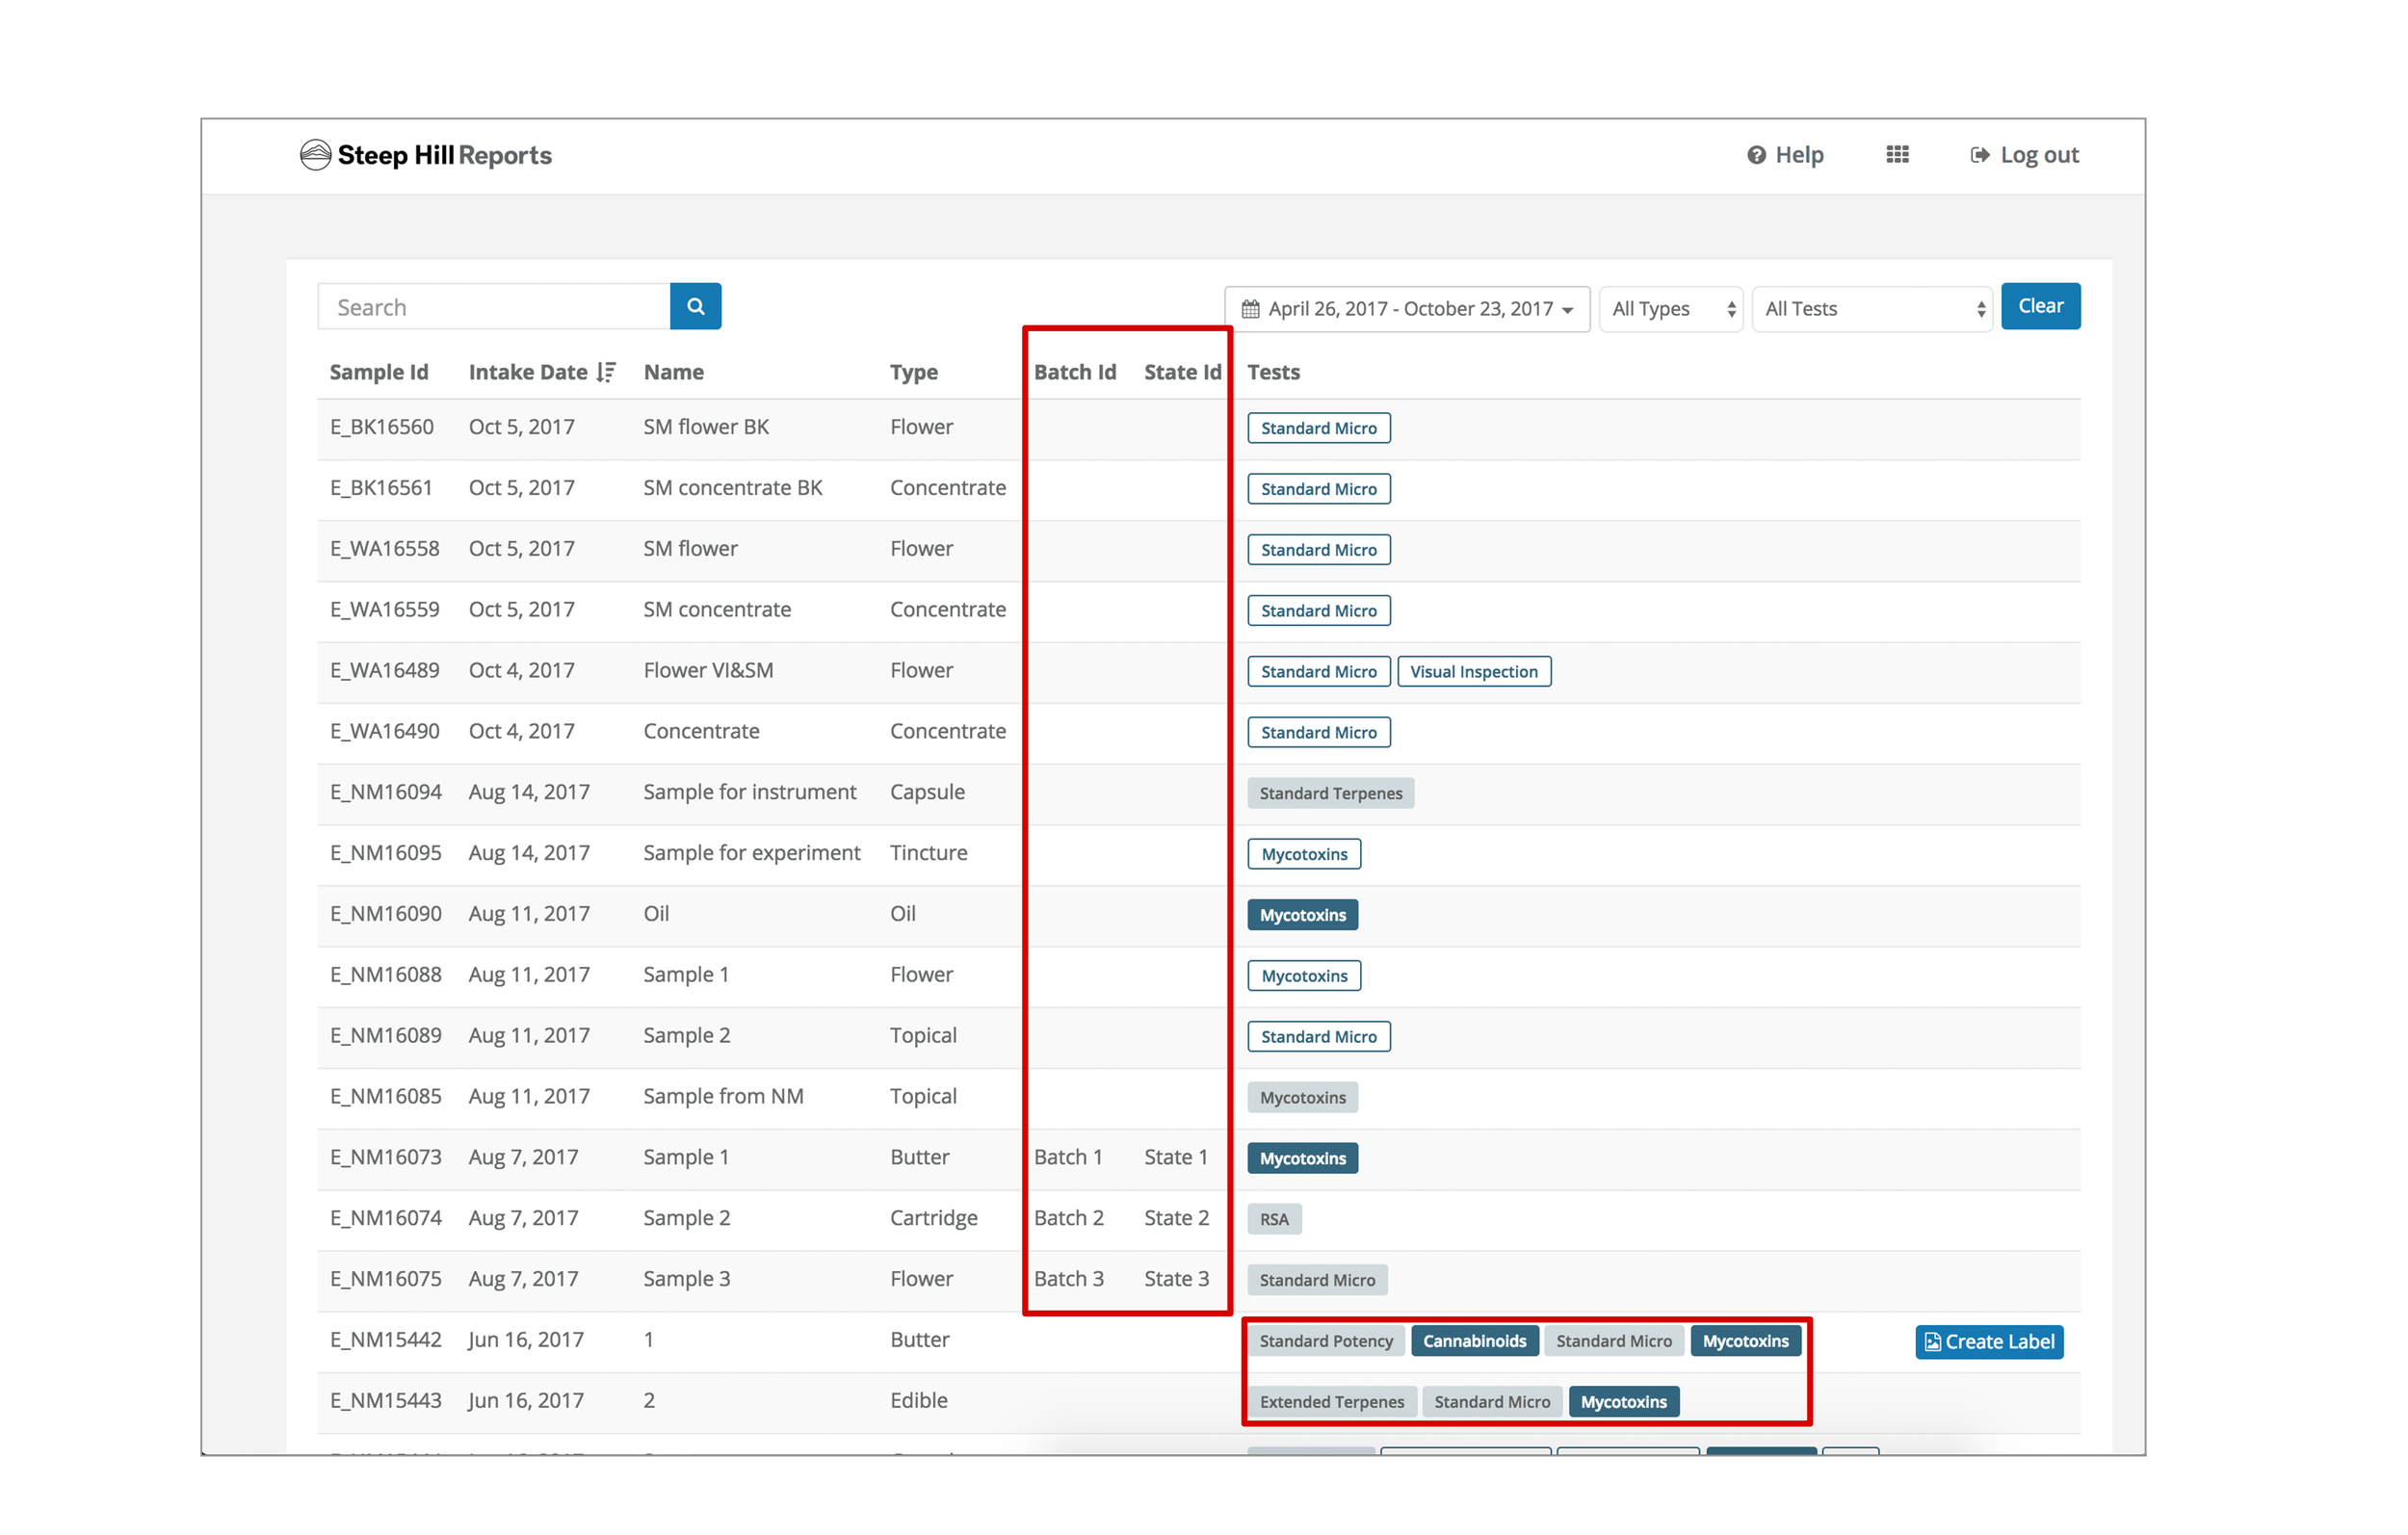Viewport: 2408px width, 1535px height.
Task: Open Visual Inspection test for E_WA16489
Action: 1474,672
